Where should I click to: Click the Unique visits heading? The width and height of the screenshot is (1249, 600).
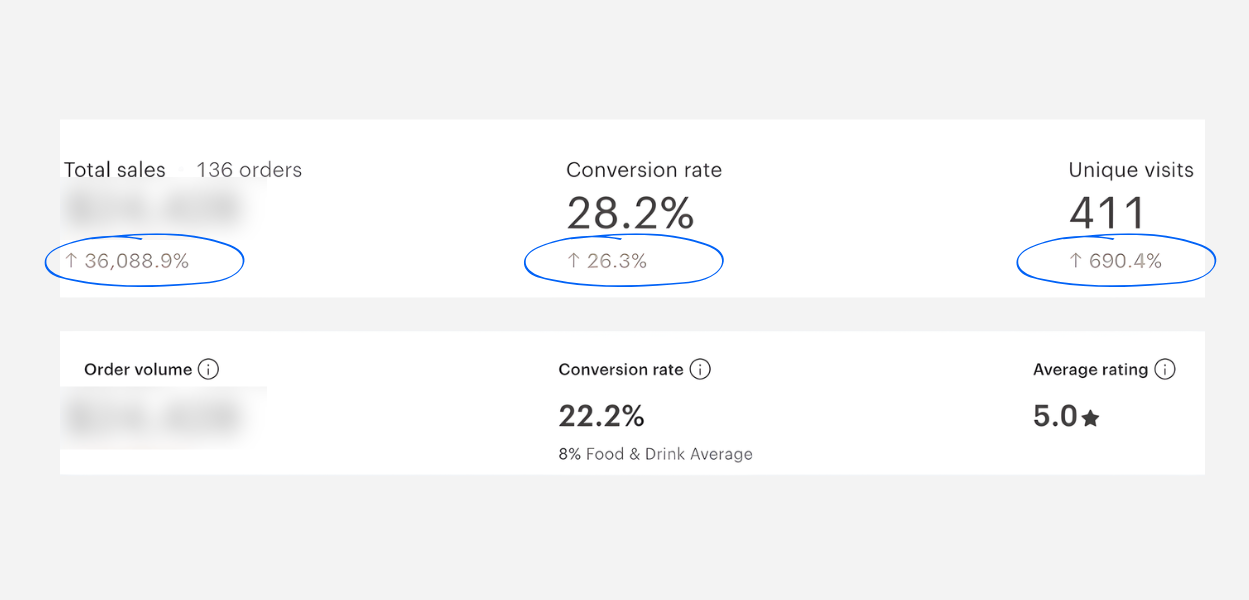pos(1131,170)
